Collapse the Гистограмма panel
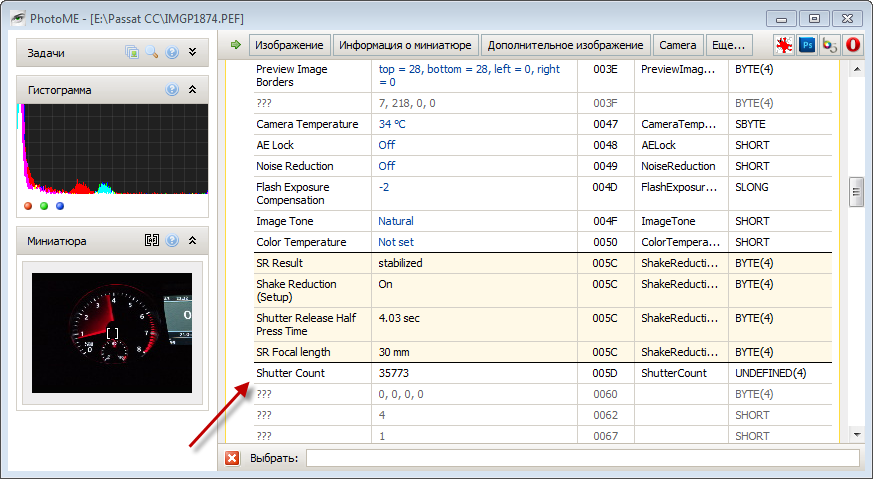Screen dimensions: 873x479 (193, 90)
